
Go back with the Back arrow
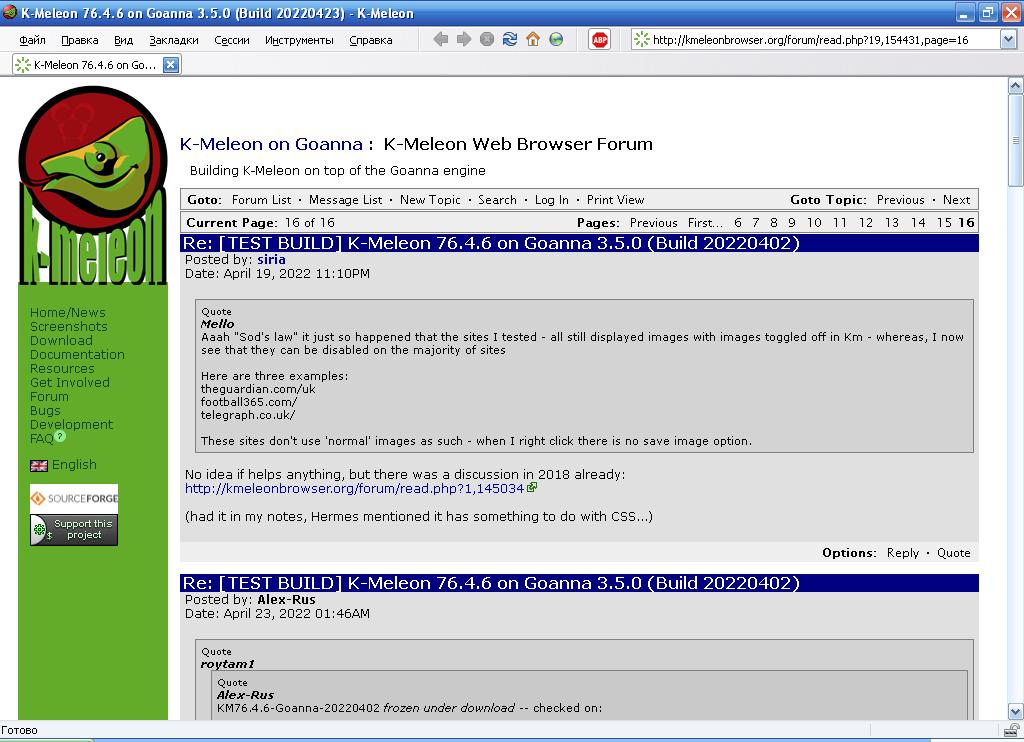click(x=441, y=39)
